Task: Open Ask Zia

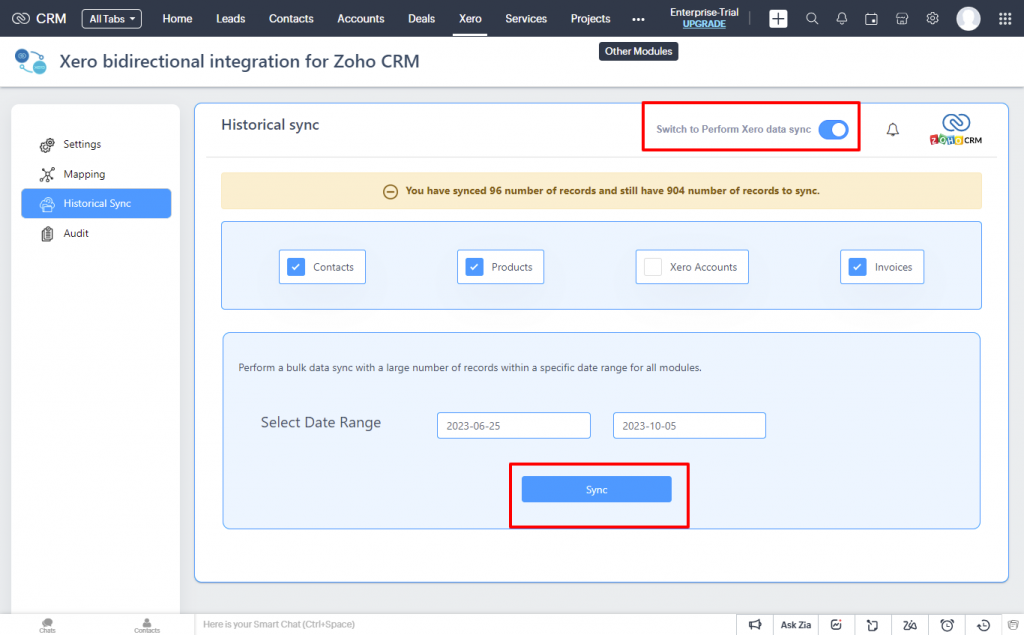Action: click(795, 625)
